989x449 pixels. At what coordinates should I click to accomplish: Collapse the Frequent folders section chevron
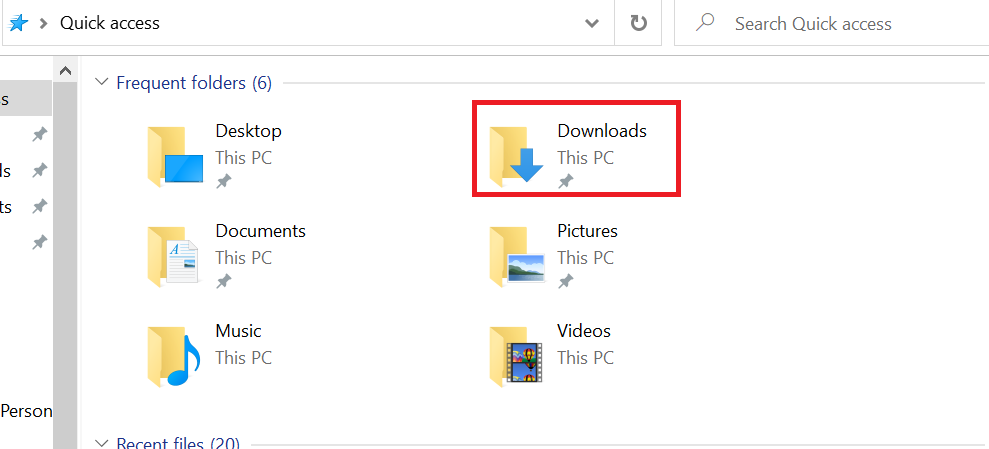pyautogui.click(x=101, y=83)
